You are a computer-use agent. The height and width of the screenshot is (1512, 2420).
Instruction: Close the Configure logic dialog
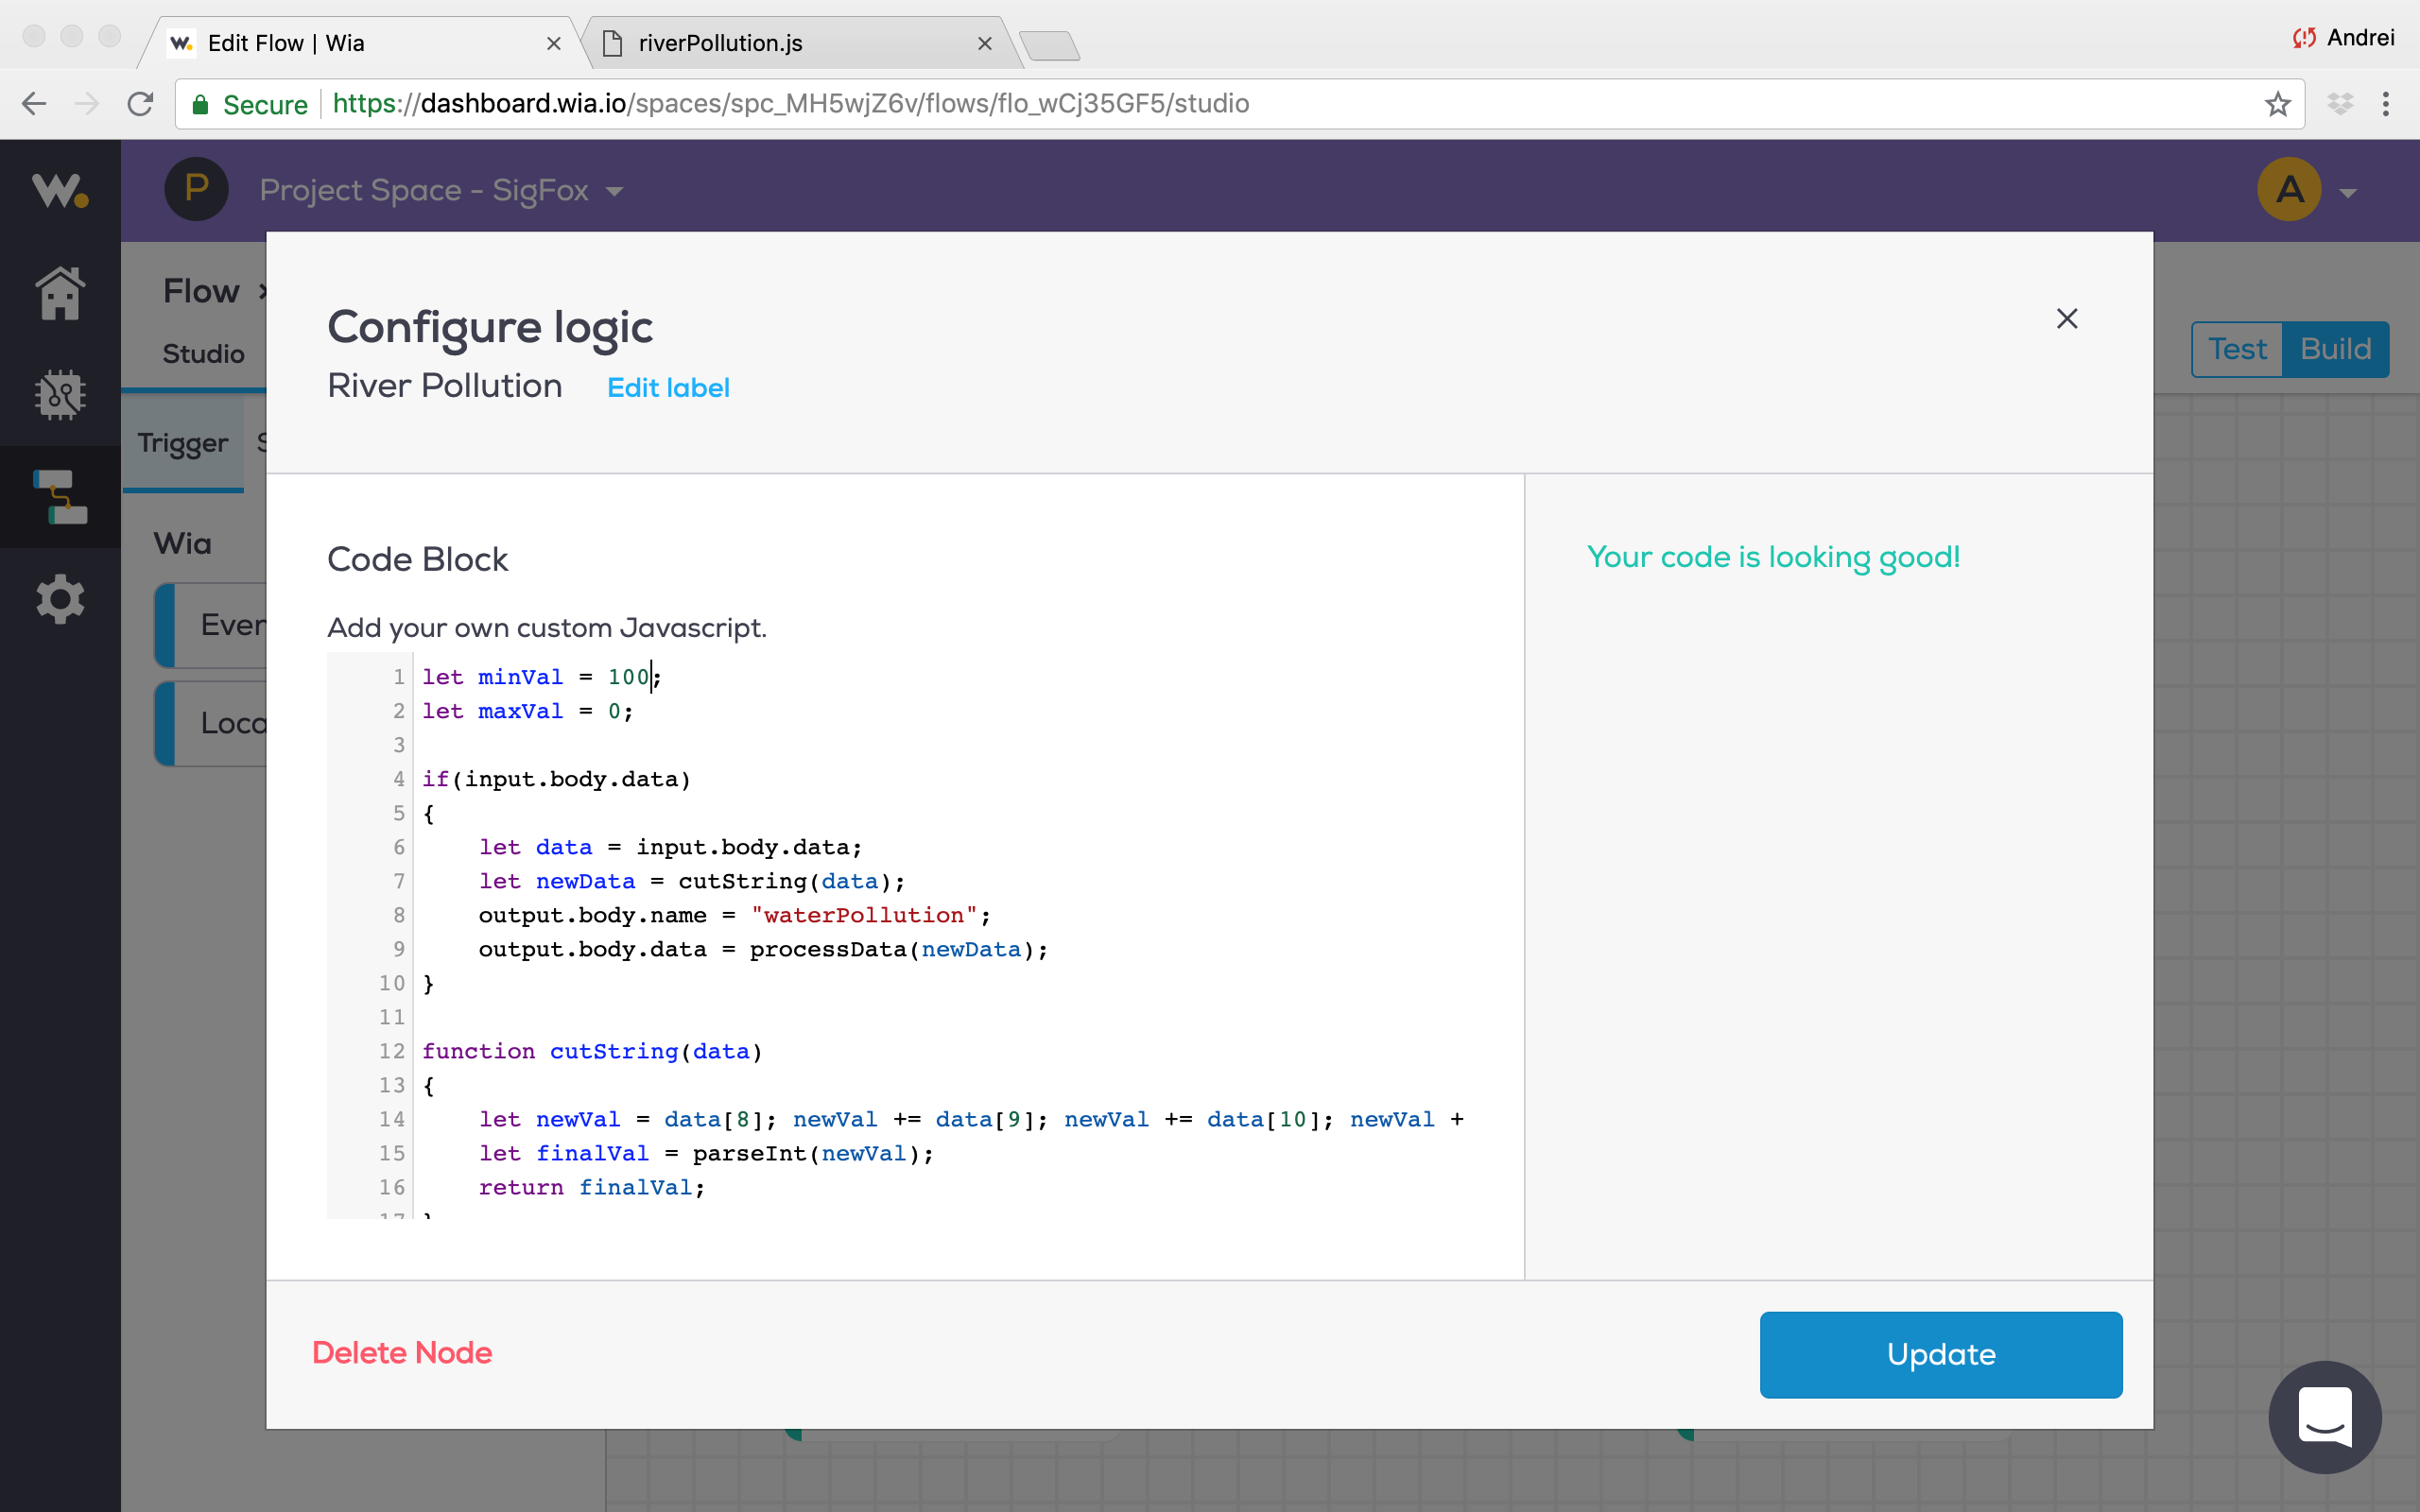pos(2066,319)
